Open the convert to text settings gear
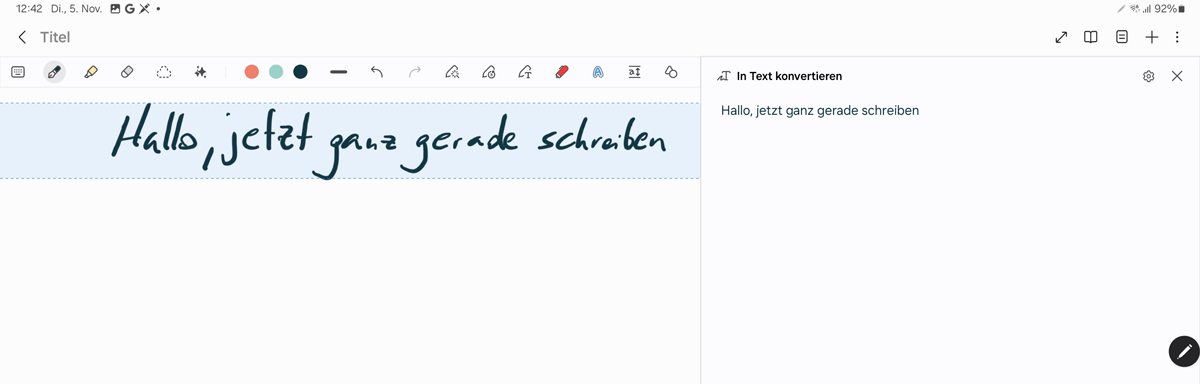Screen dimensions: 1200x384 [x=1149, y=76]
